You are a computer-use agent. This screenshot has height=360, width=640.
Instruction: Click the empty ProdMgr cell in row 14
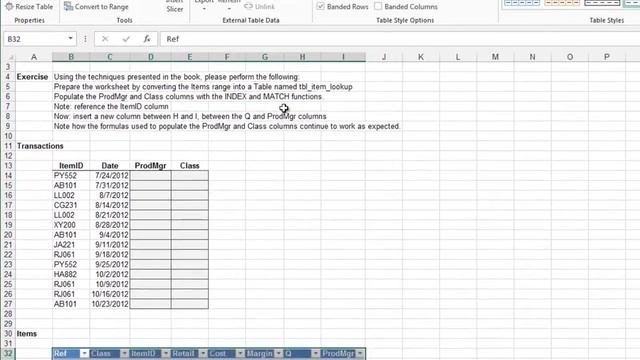[x=151, y=176]
